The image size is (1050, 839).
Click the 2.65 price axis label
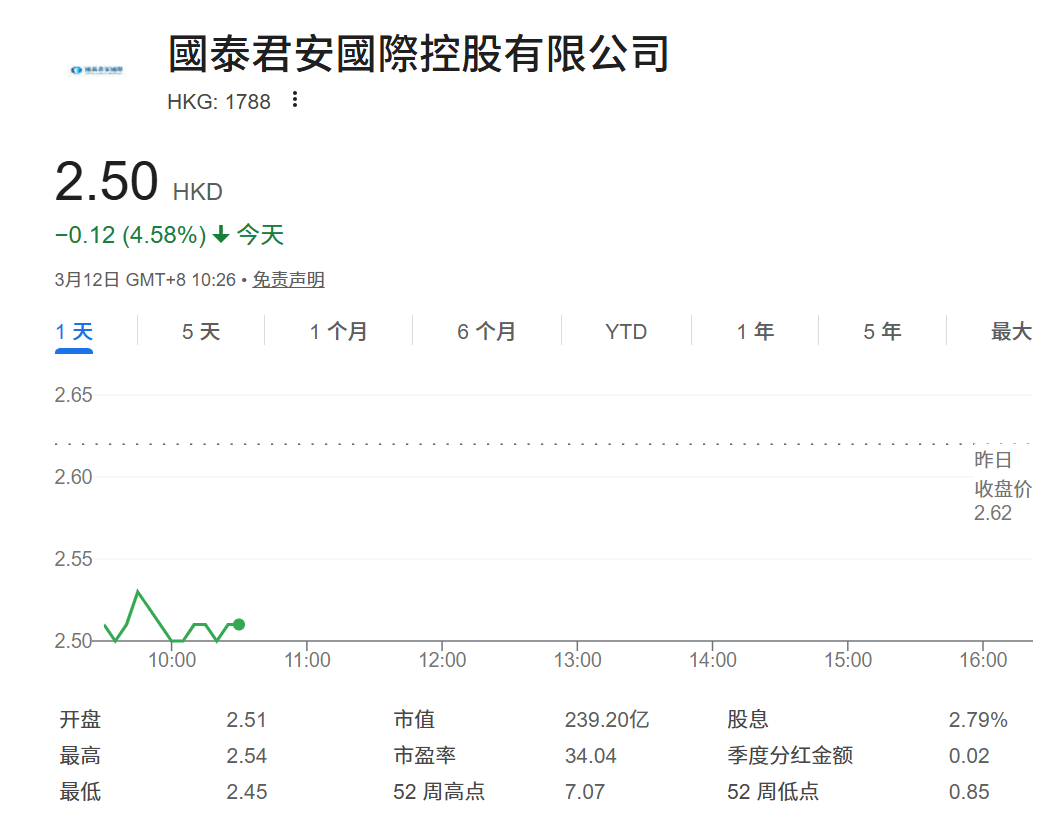coord(74,395)
